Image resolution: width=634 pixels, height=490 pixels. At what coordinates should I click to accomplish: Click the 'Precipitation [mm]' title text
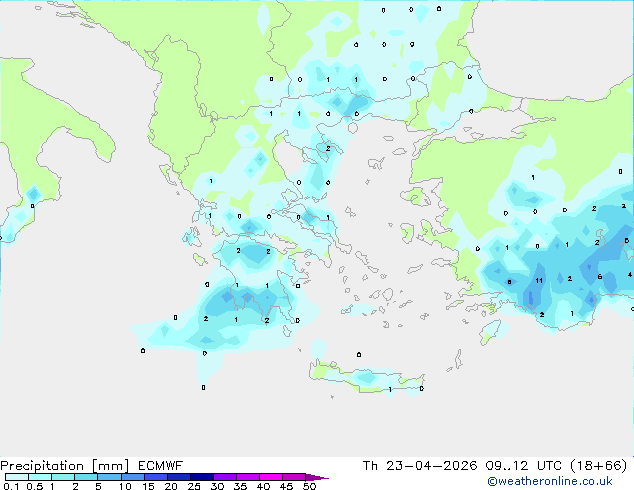click(65, 466)
